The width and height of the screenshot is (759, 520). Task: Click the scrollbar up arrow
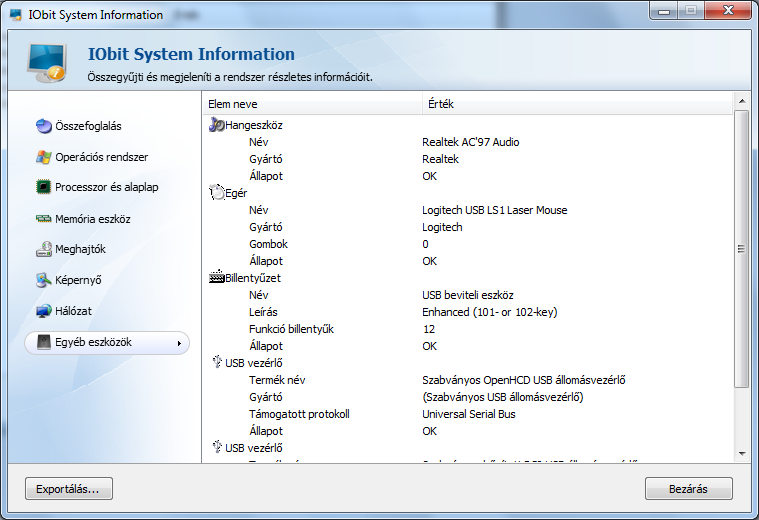(x=741, y=101)
